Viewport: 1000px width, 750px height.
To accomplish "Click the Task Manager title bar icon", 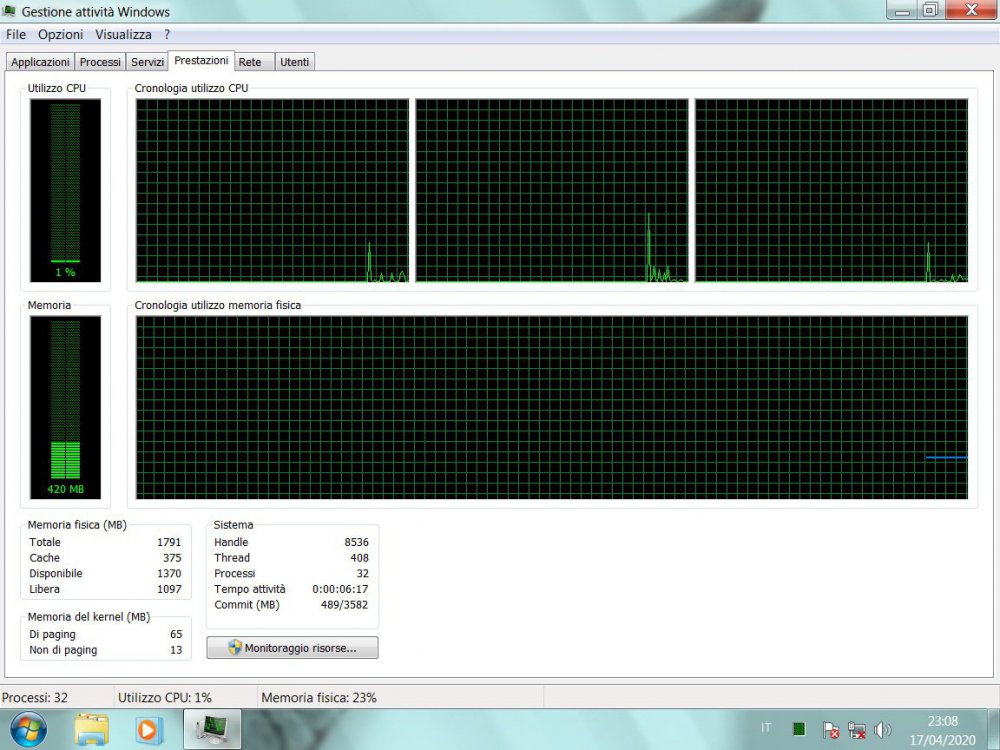I will (10, 12).
